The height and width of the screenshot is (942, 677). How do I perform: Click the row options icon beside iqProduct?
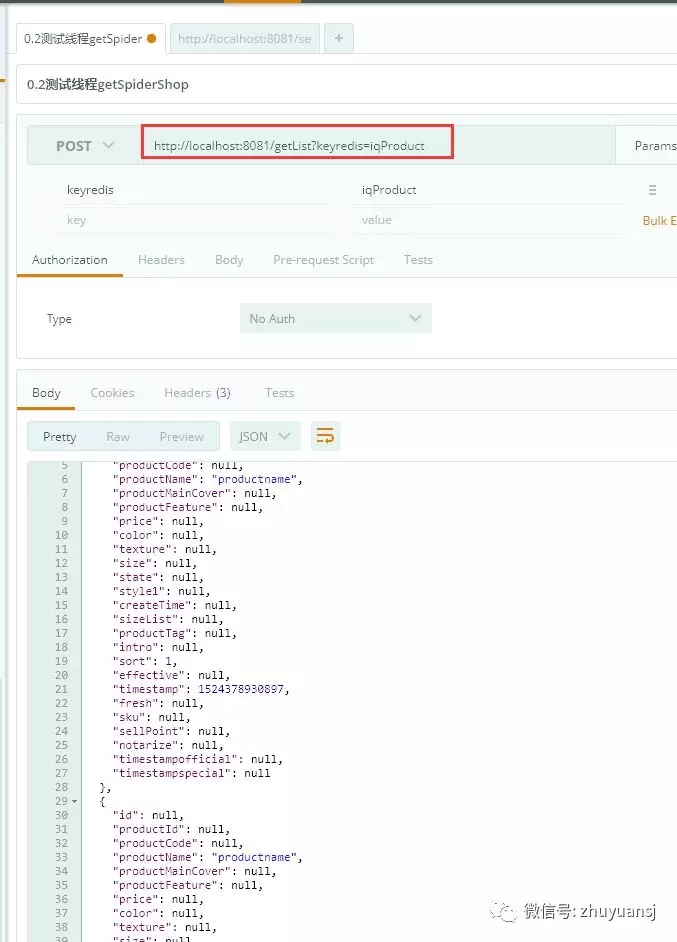(x=652, y=190)
